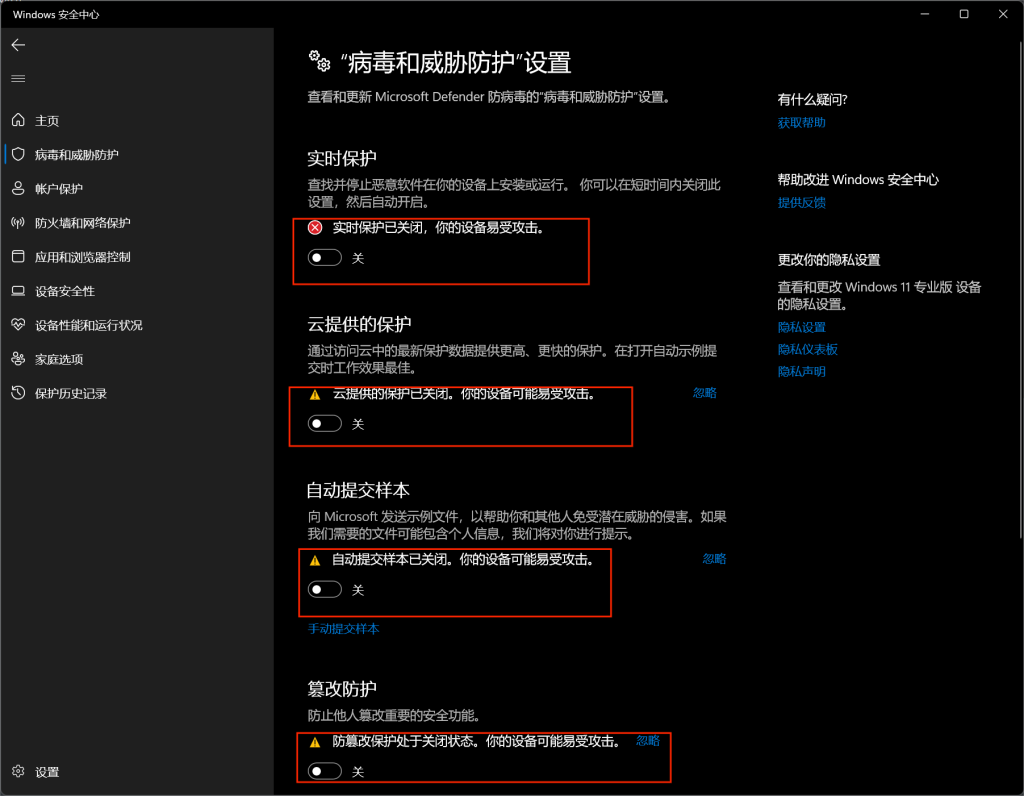Image resolution: width=1024 pixels, height=796 pixels.
Task: Click the 提供反馈 link
Action: pos(801,202)
